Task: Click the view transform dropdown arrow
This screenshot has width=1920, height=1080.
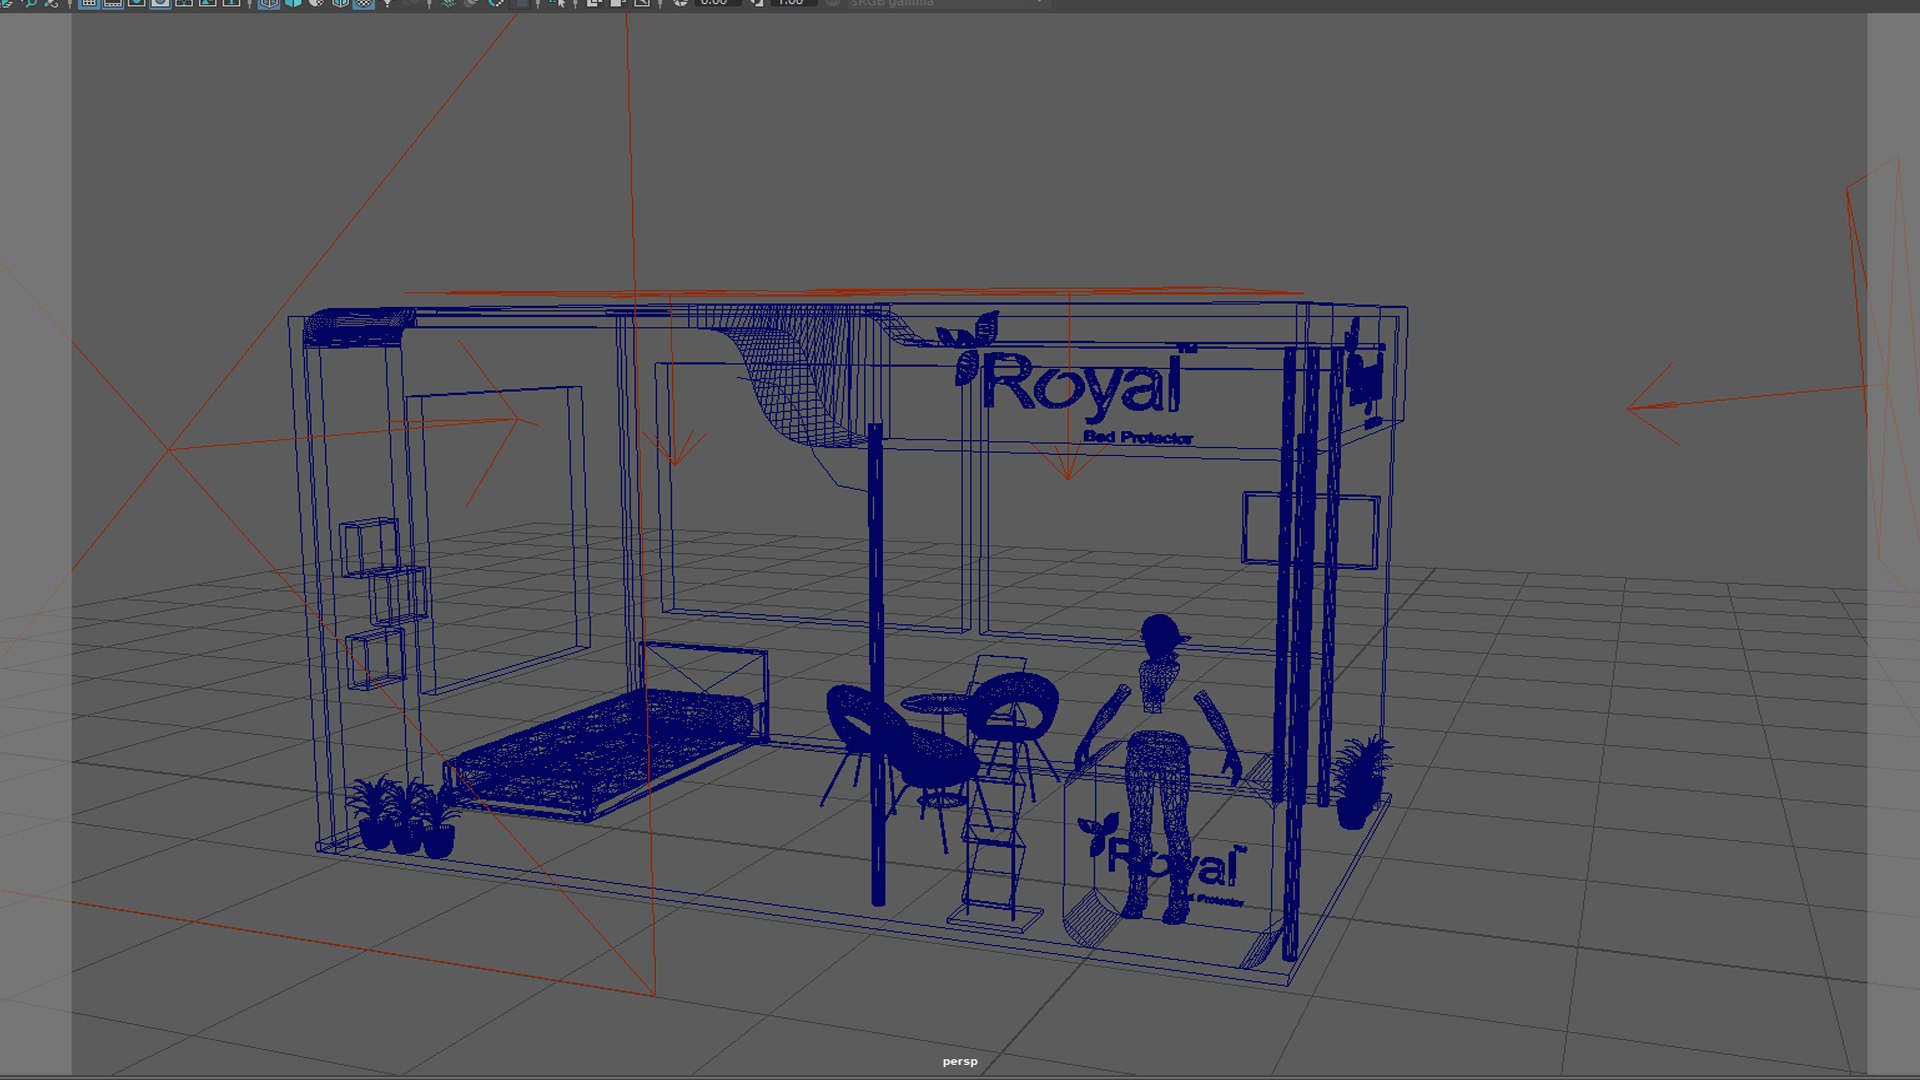Action: [1040, 3]
